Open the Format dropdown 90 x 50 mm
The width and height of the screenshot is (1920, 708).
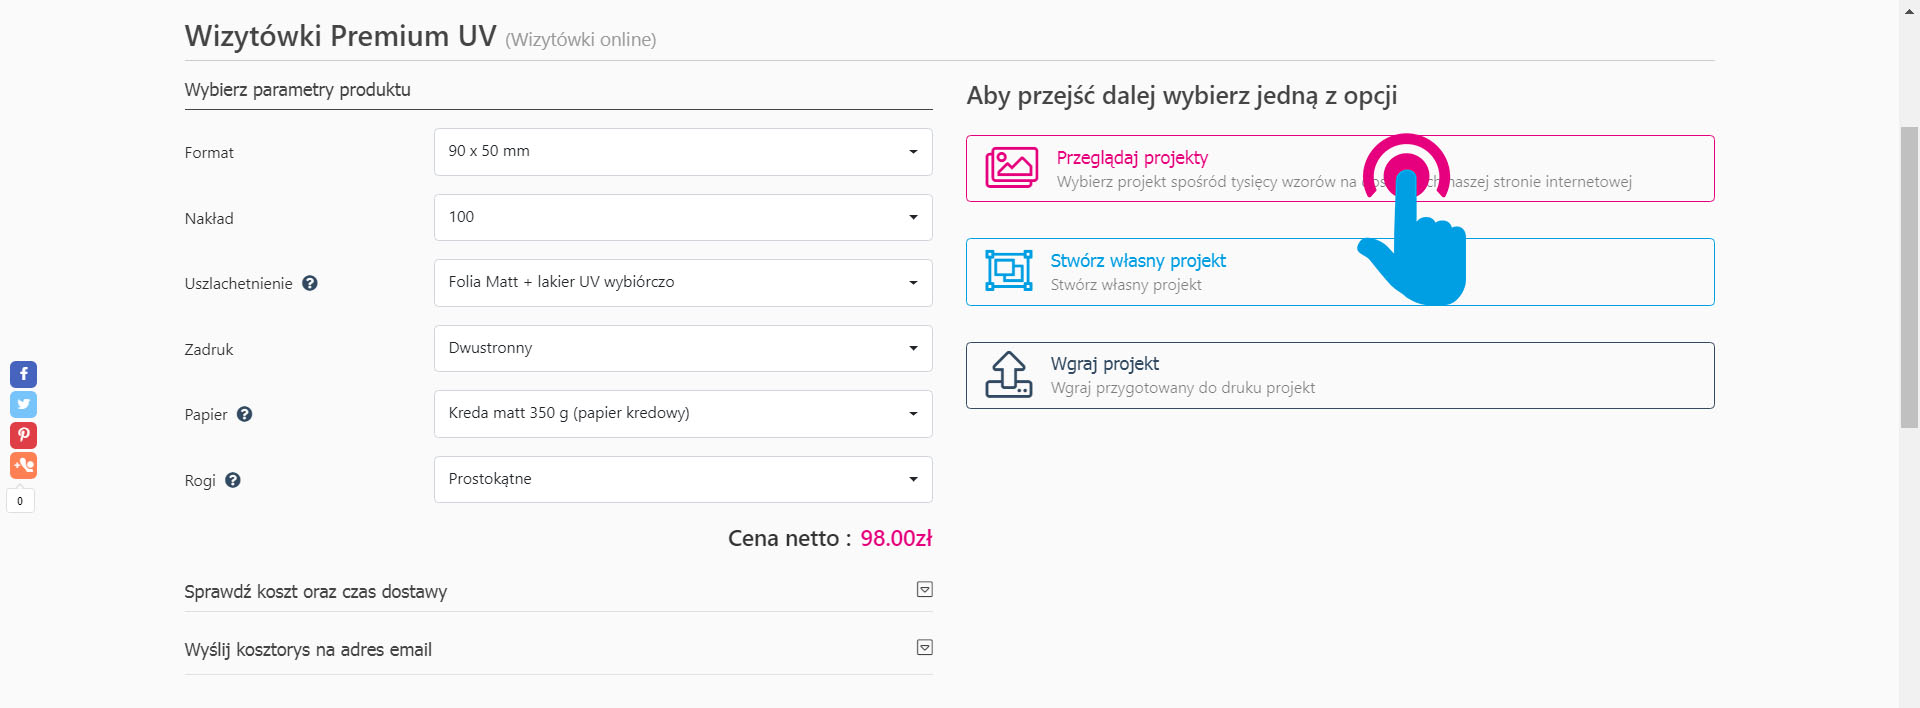pyautogui.click(x=682, y=152)
